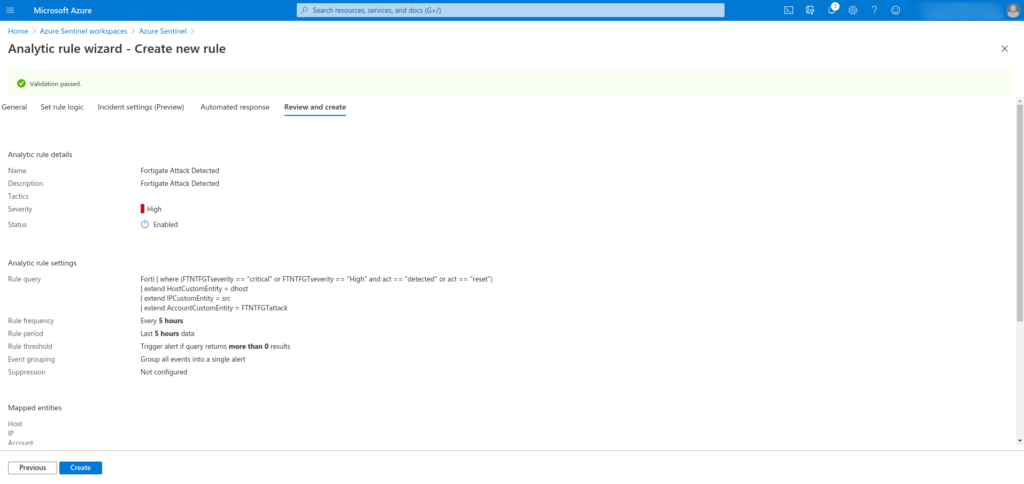Click the first line of the rule query
1024x484 pixels.
316,279
